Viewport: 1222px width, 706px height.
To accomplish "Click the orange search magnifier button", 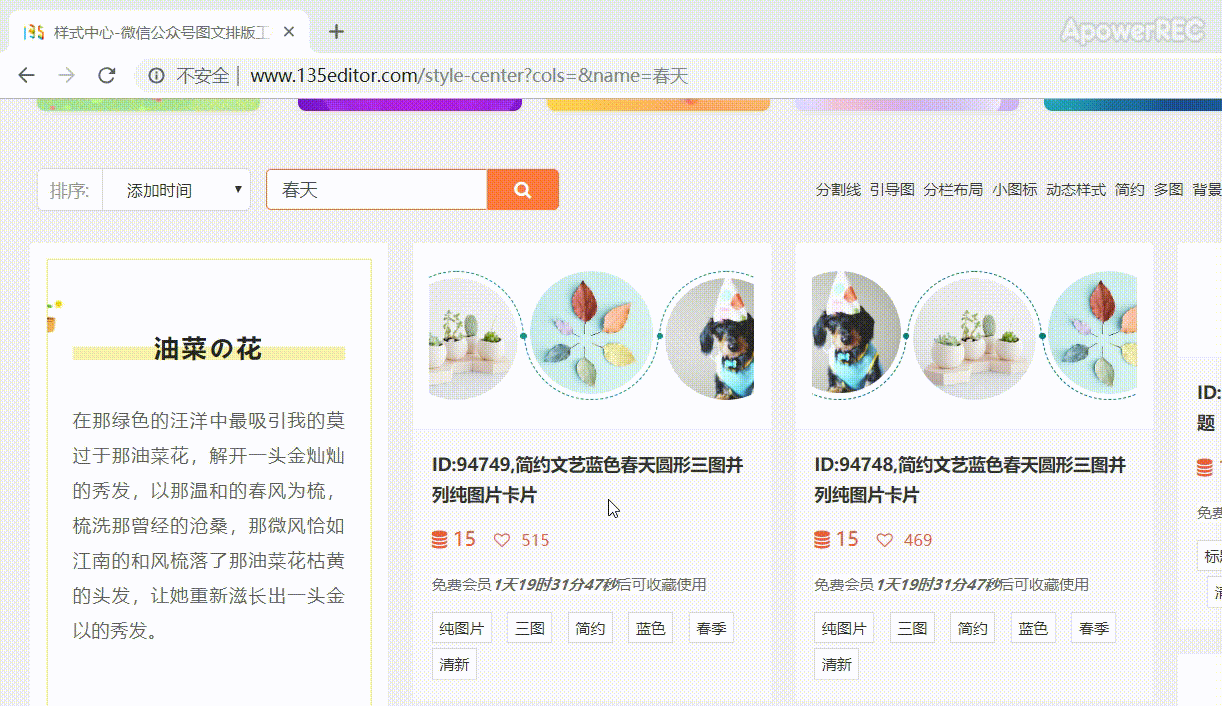I will click(x=522, y=190).
